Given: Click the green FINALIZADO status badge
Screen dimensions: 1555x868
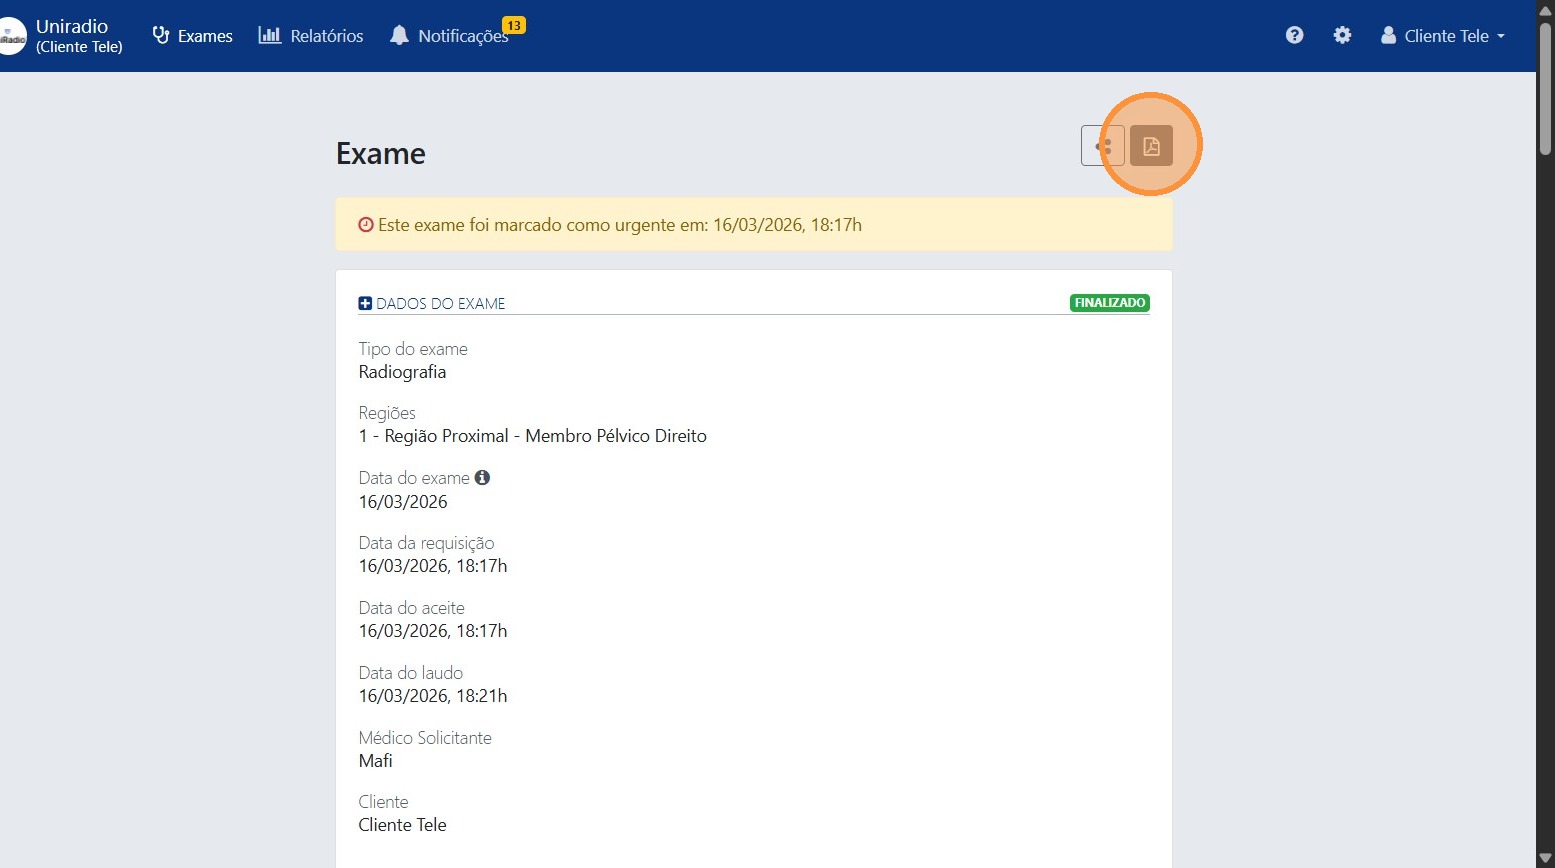Looking at the screenshot, I should [1109, 303].
